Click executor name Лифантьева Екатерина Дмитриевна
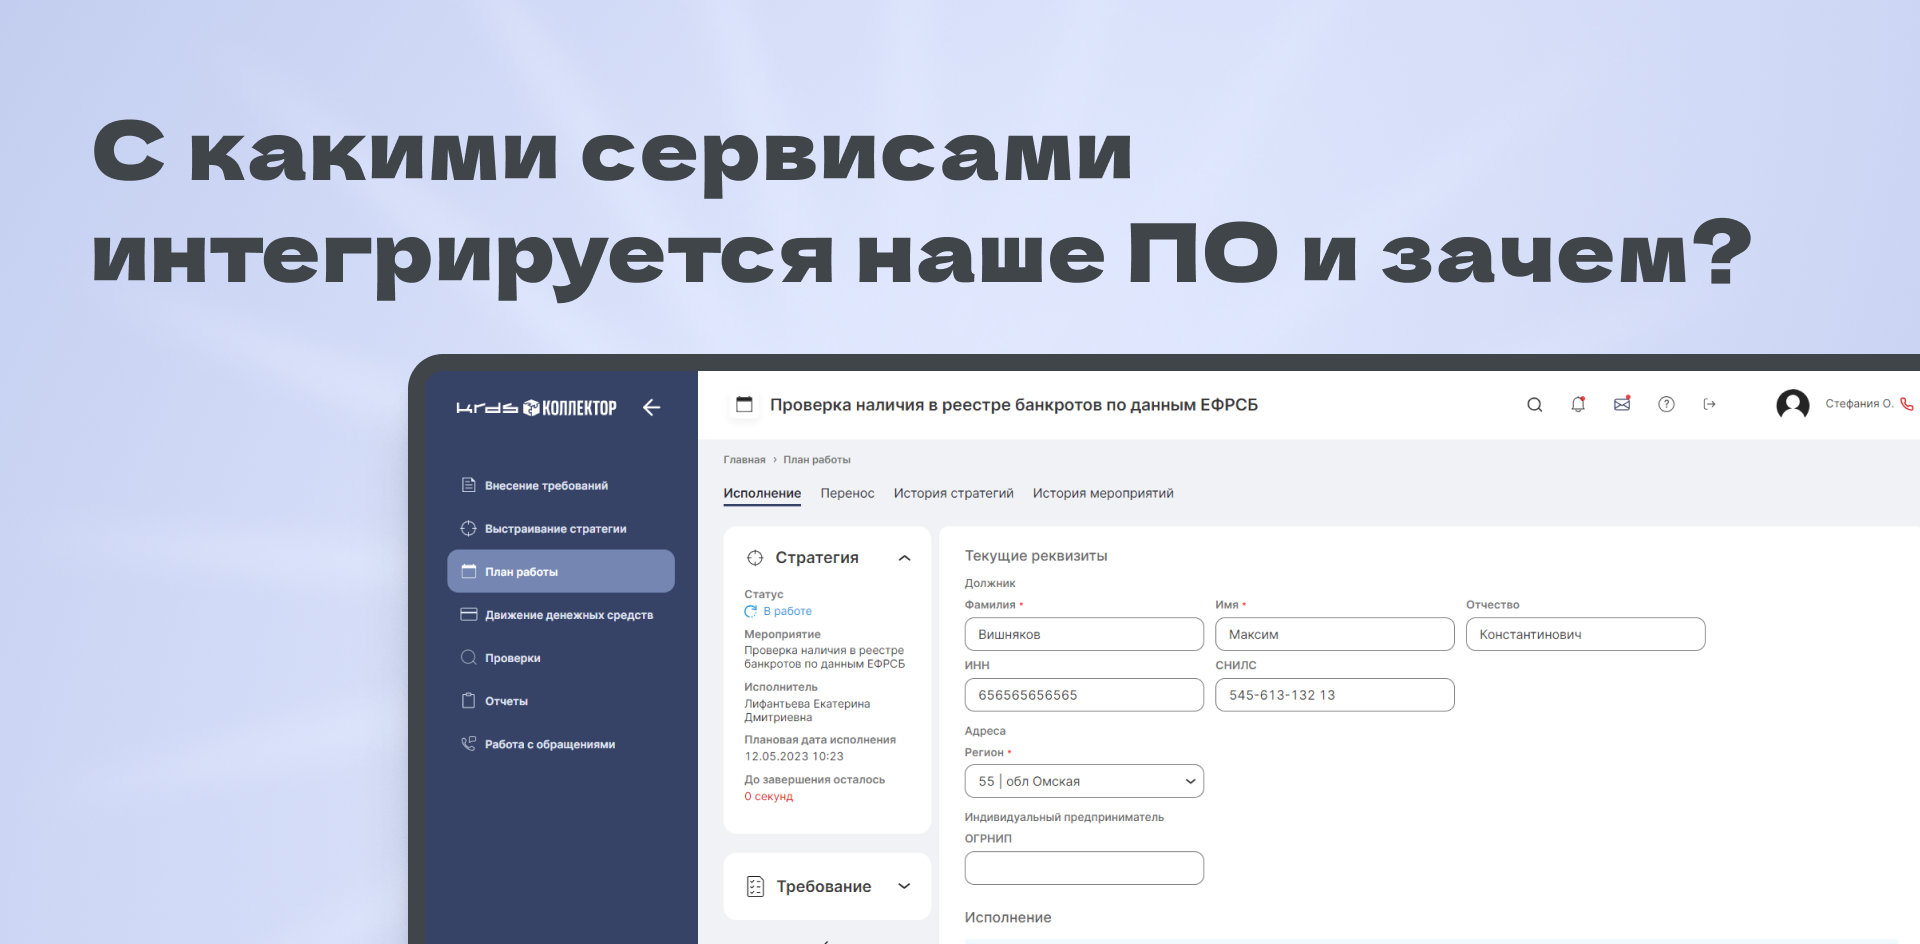This screenshot has width=1920, height=944. point(807,710)
